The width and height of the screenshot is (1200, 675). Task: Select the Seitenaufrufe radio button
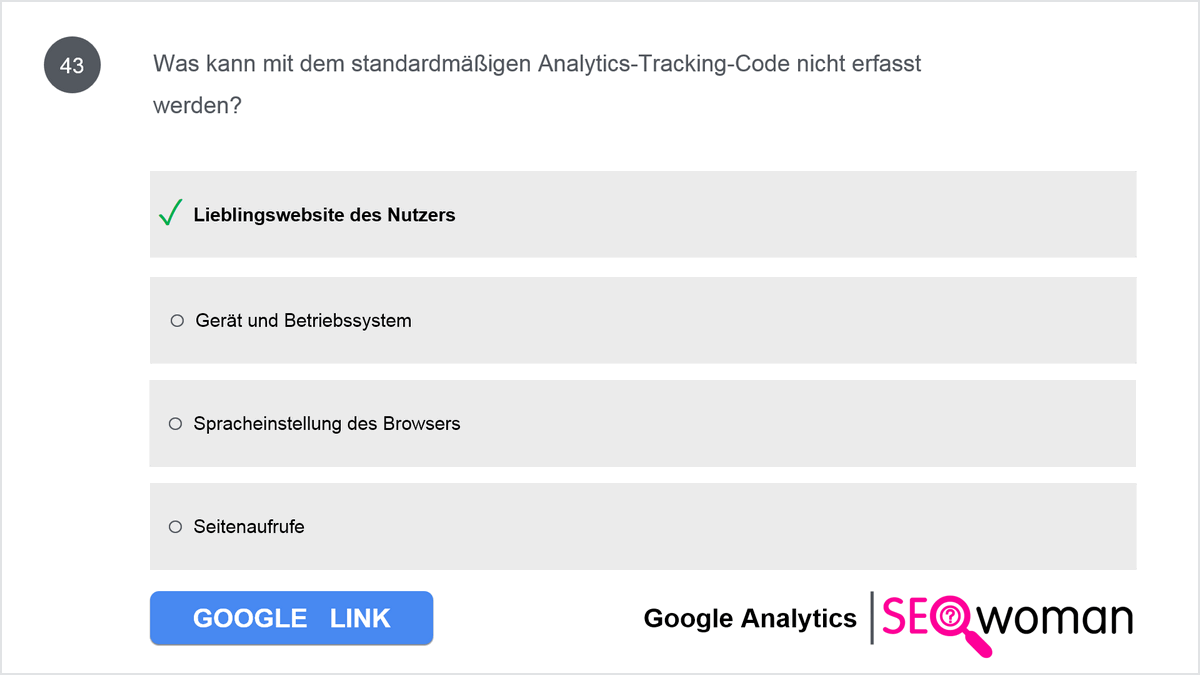(x=175, y=526)
